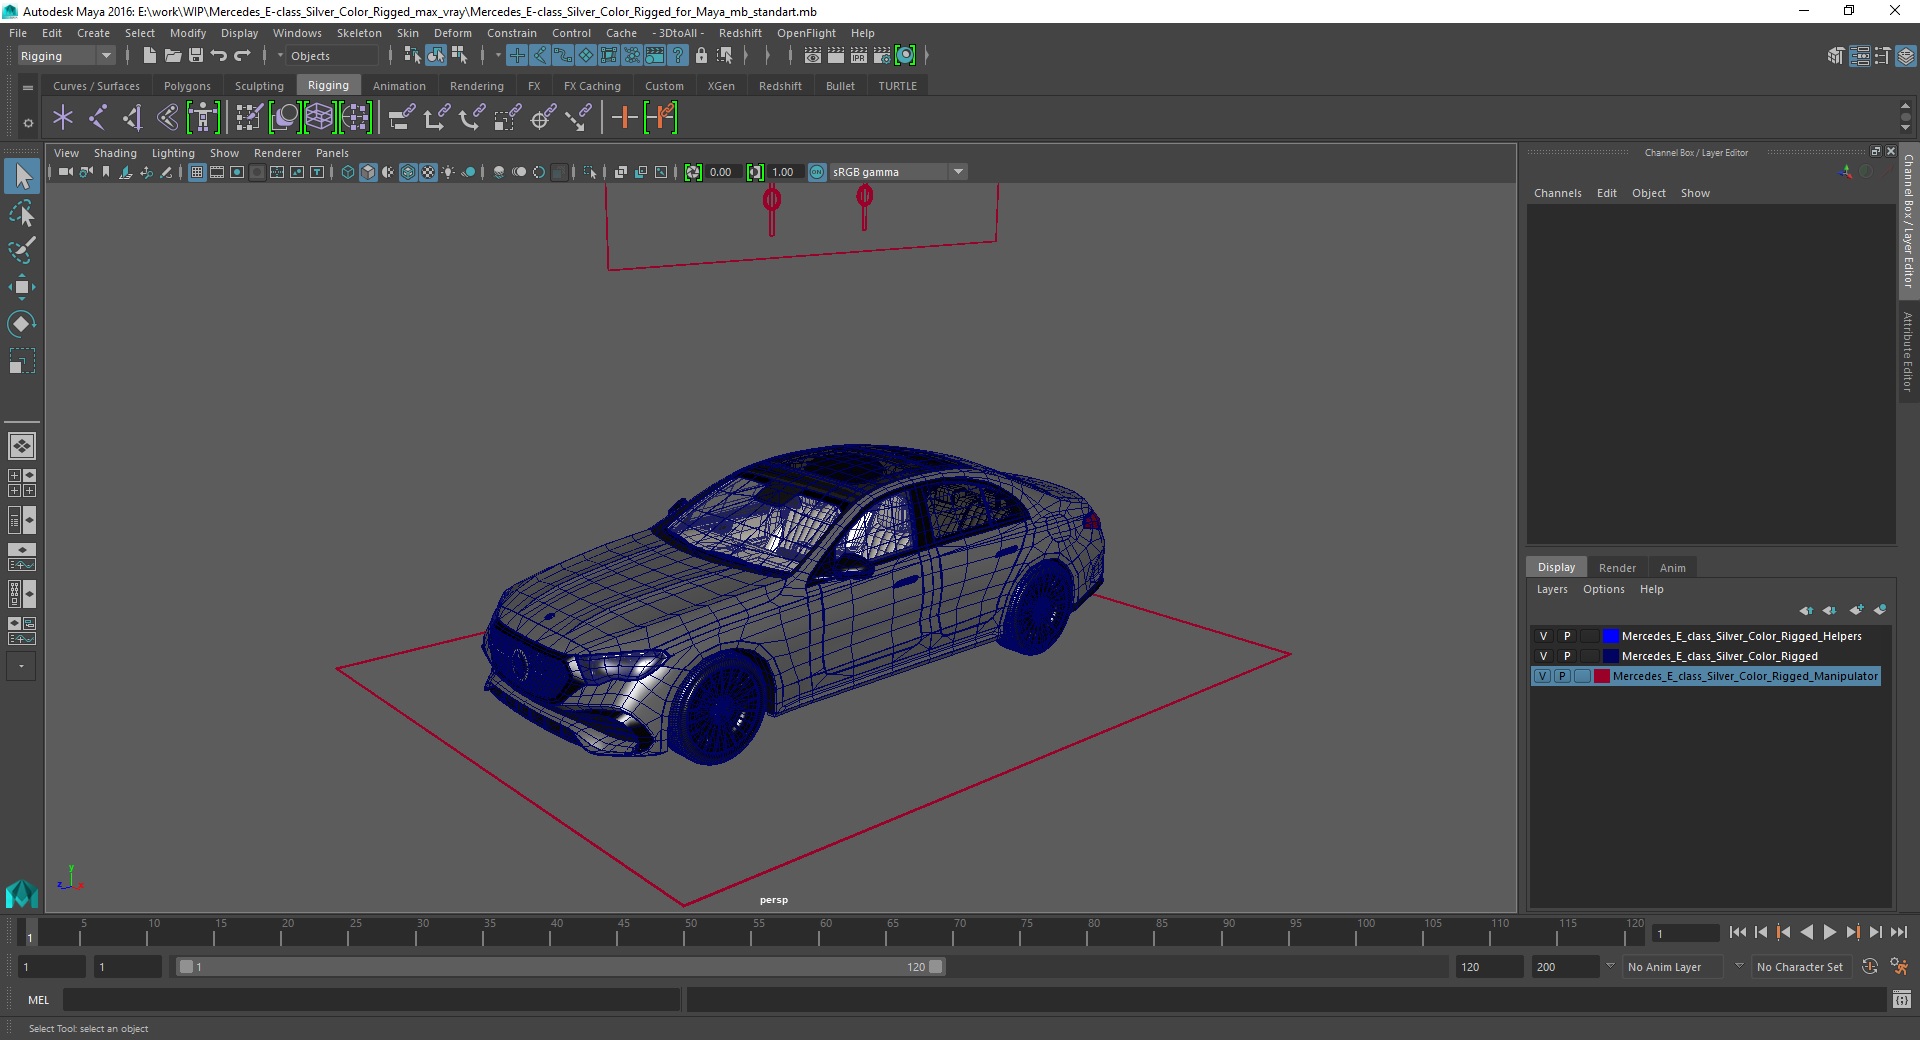Viewport: 1920px width, 1040px height.
Task: Open the shelf tab selector menu
Action: click(x=28, y=87)
